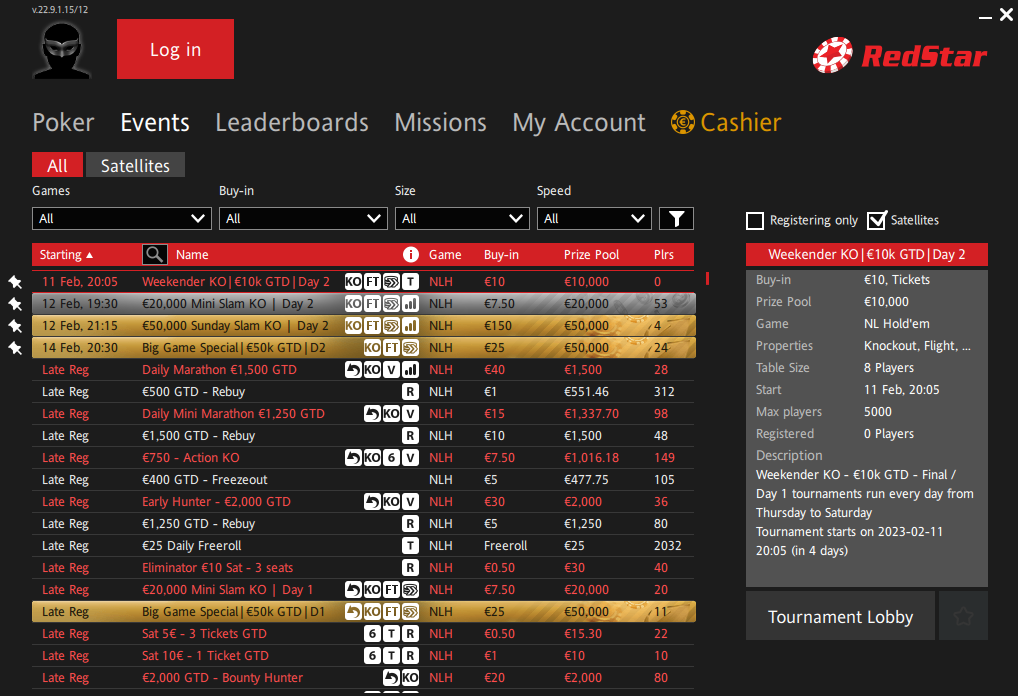Viewport: 1018px width, 696px height.
Task: Click the FT icon in the Weekender KO row
Action: coord(372,282)
